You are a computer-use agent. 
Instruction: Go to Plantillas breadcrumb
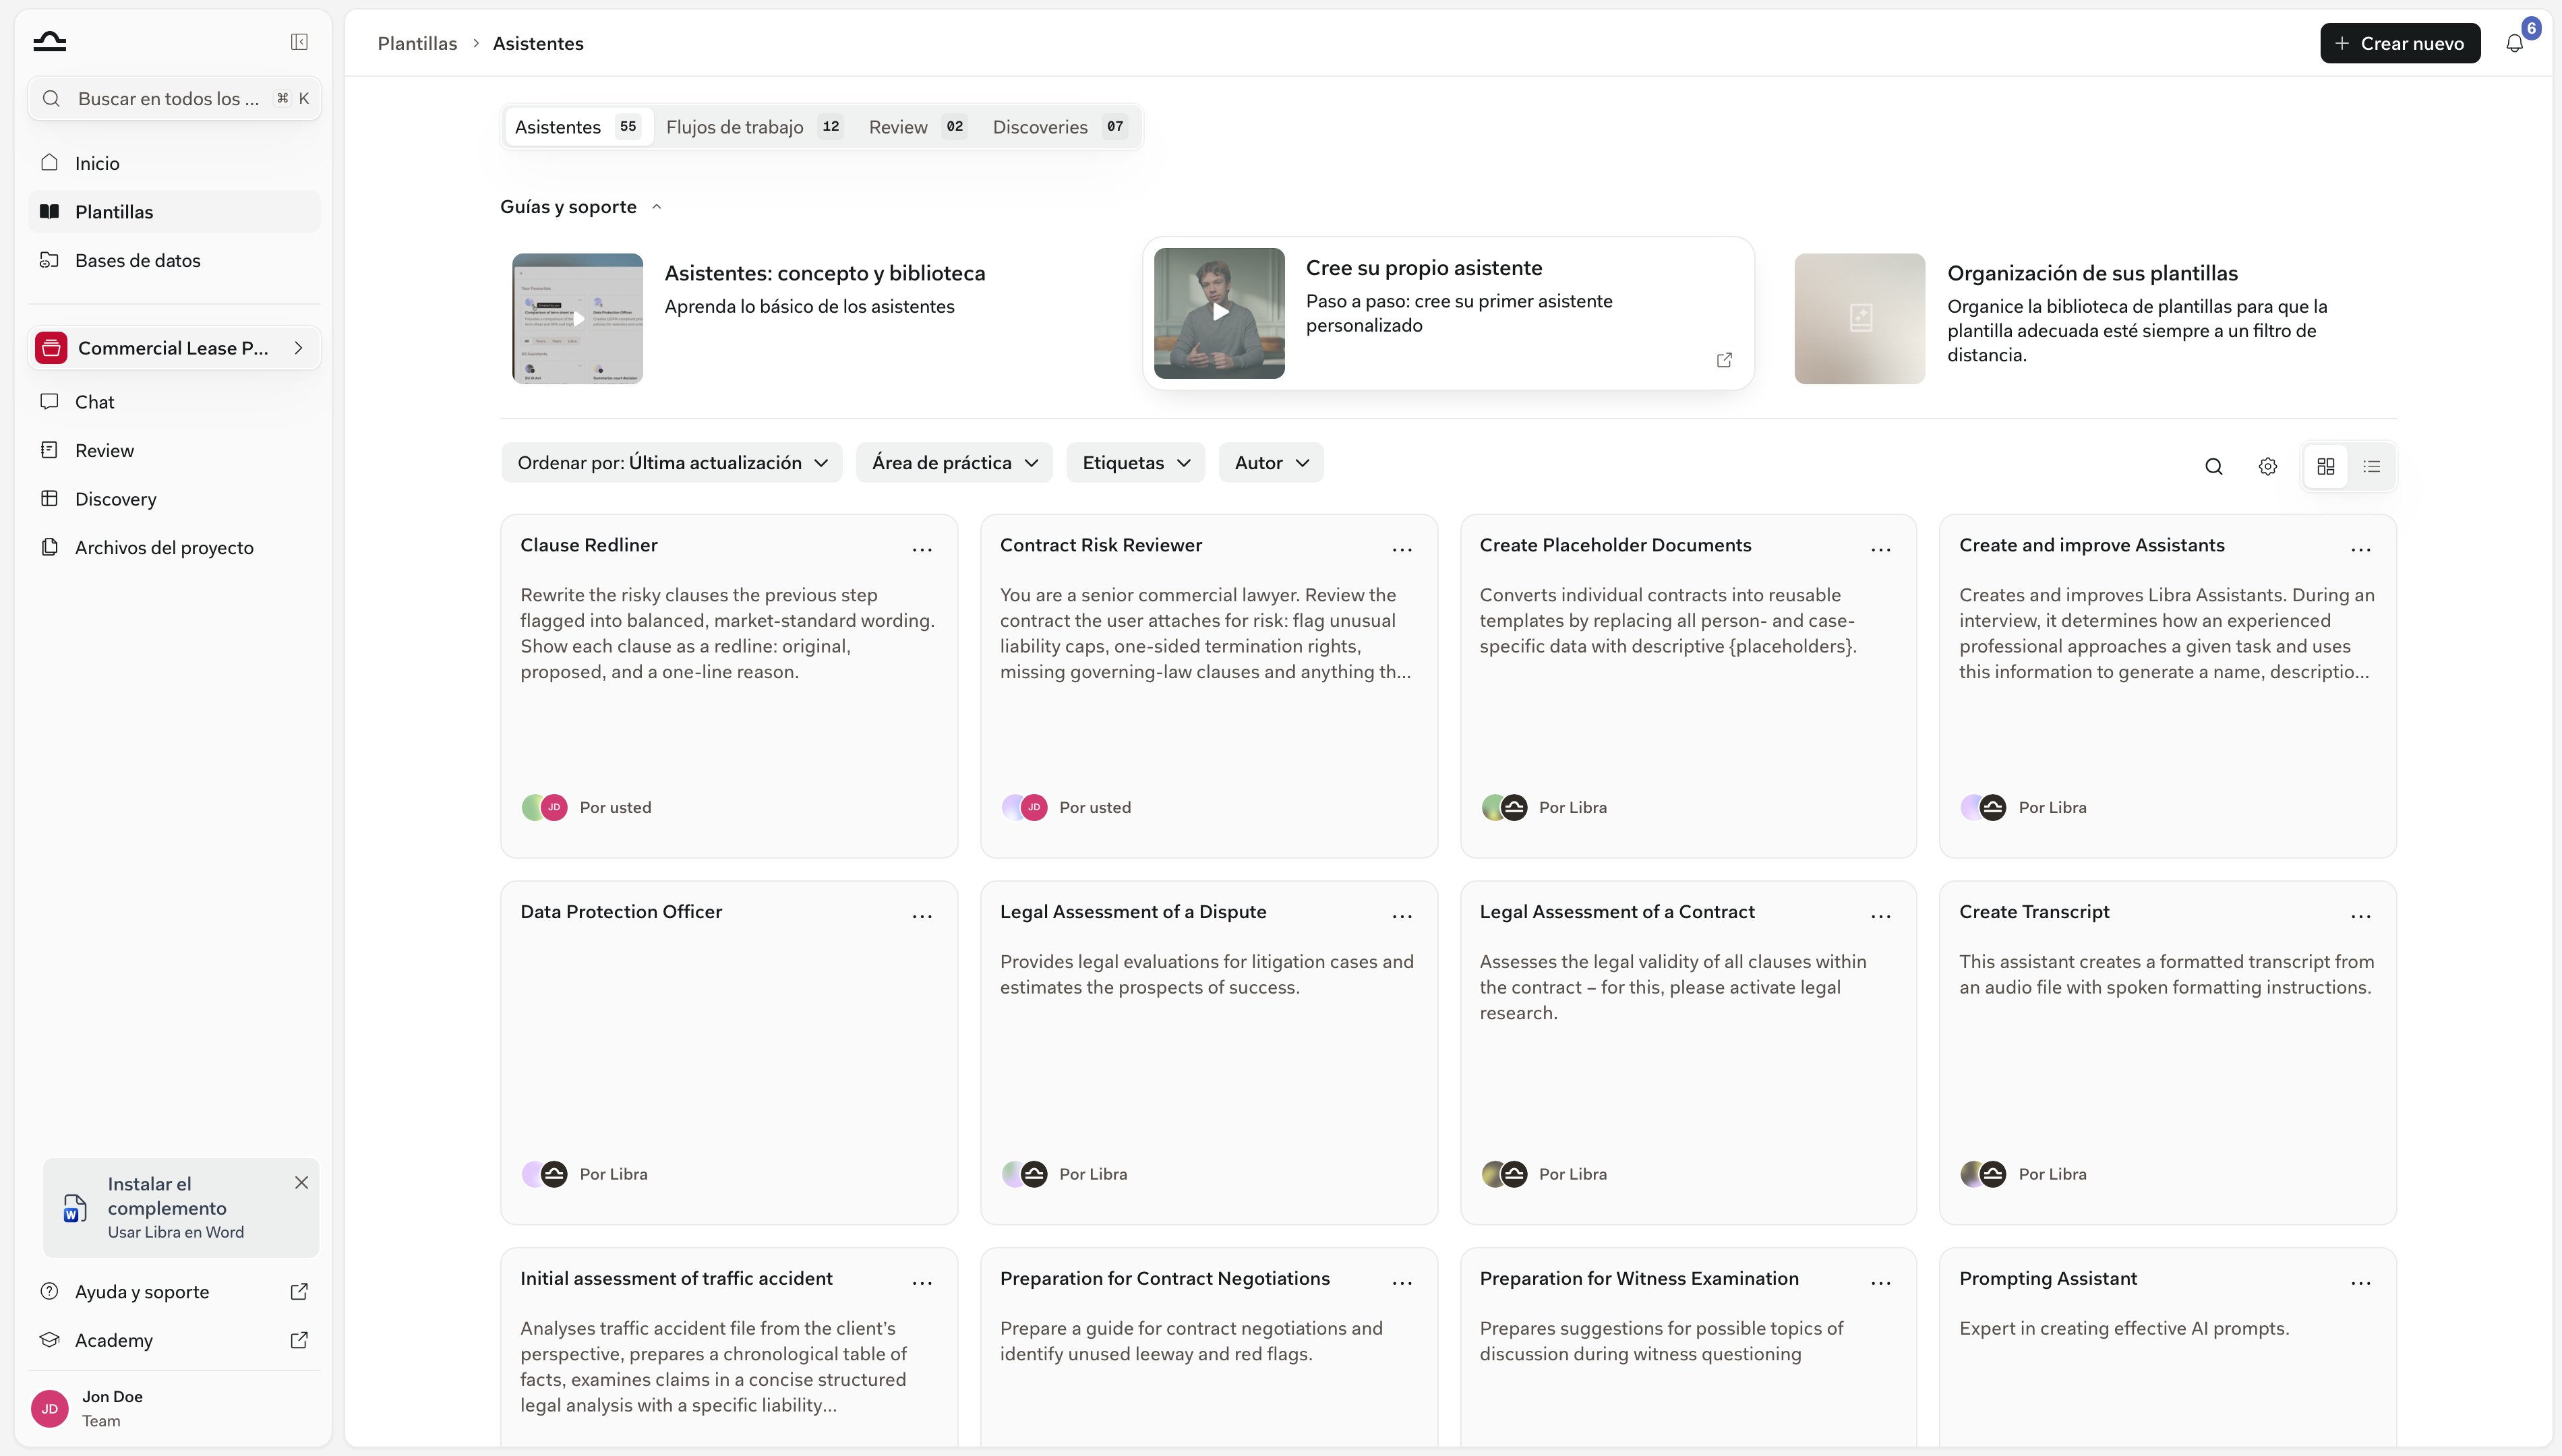point(417,43)
